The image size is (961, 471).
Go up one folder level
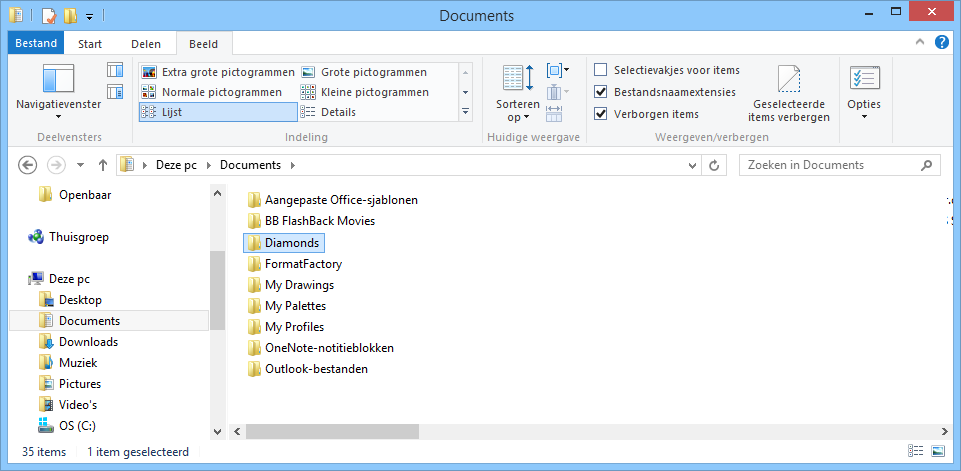click(102, 165)
